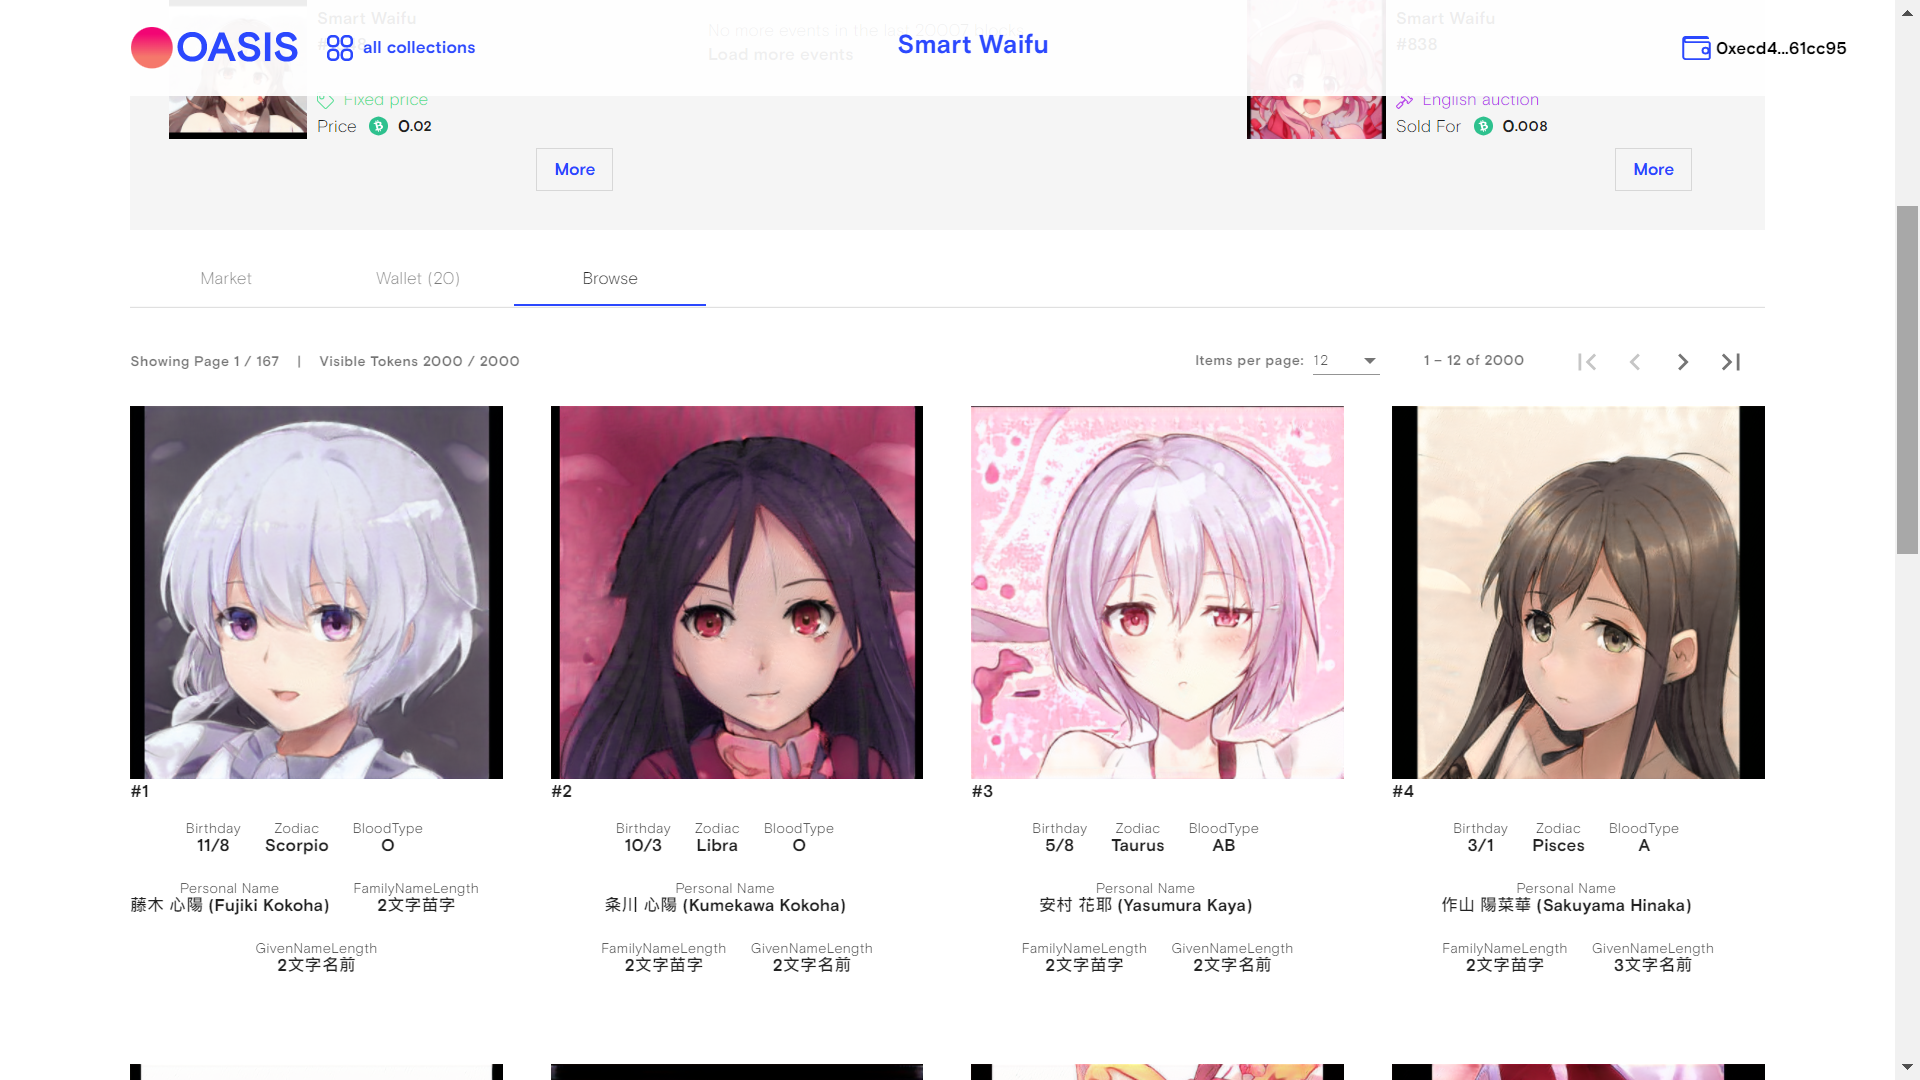
Task: Click More under the English auction listing
Action: [x=1653, y=170]
